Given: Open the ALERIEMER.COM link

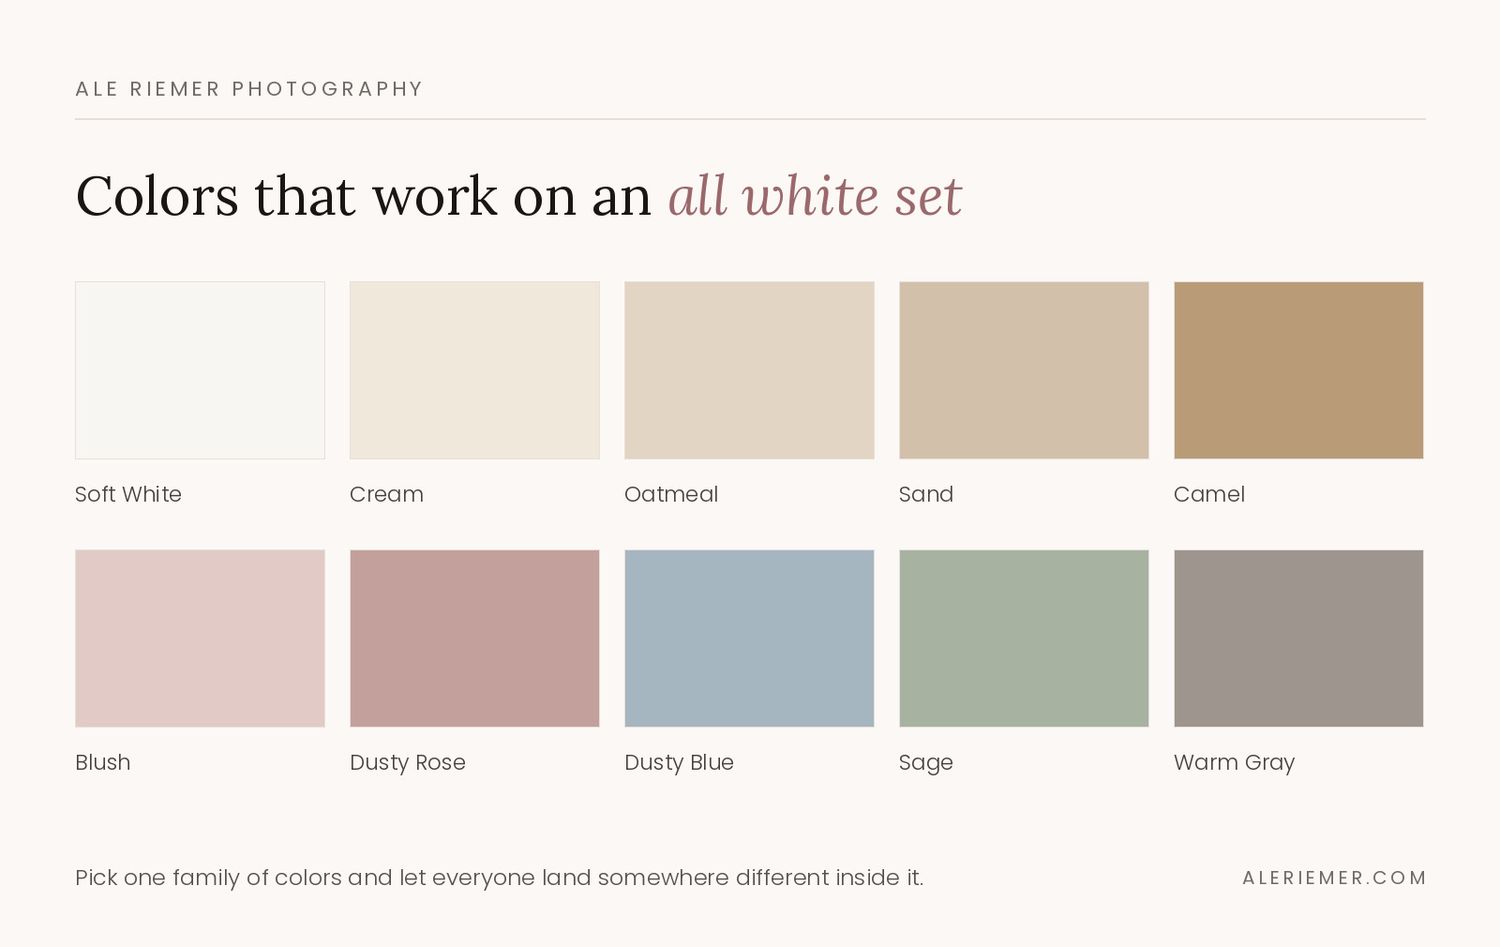Looking at the screenshot, I should (1334, 878).
